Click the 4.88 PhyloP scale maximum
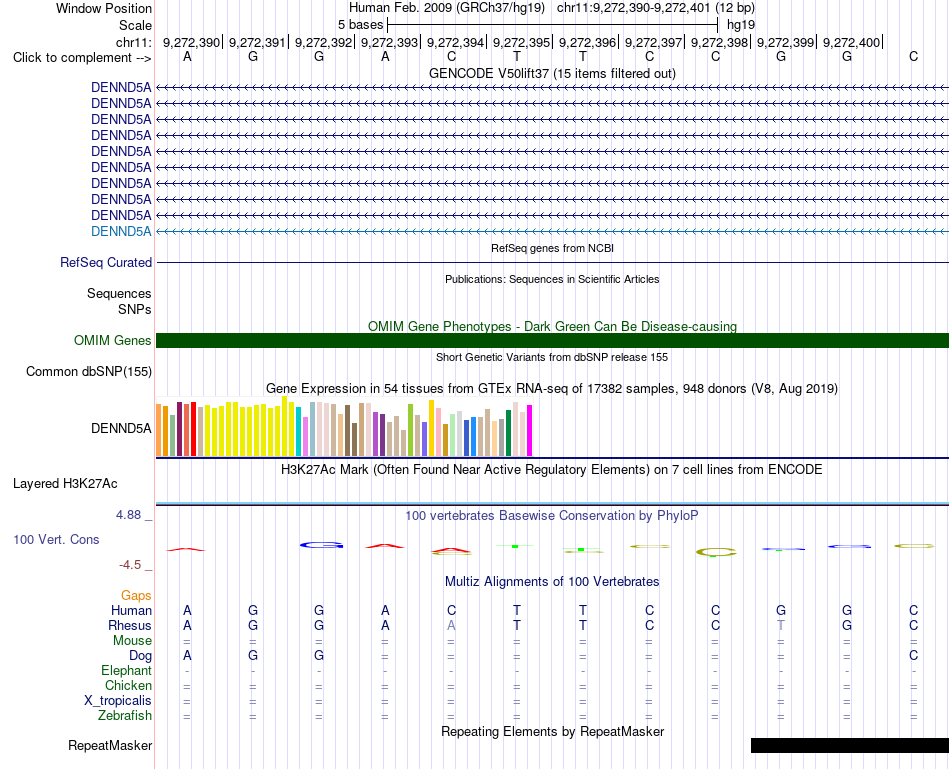 pos(128,515)
